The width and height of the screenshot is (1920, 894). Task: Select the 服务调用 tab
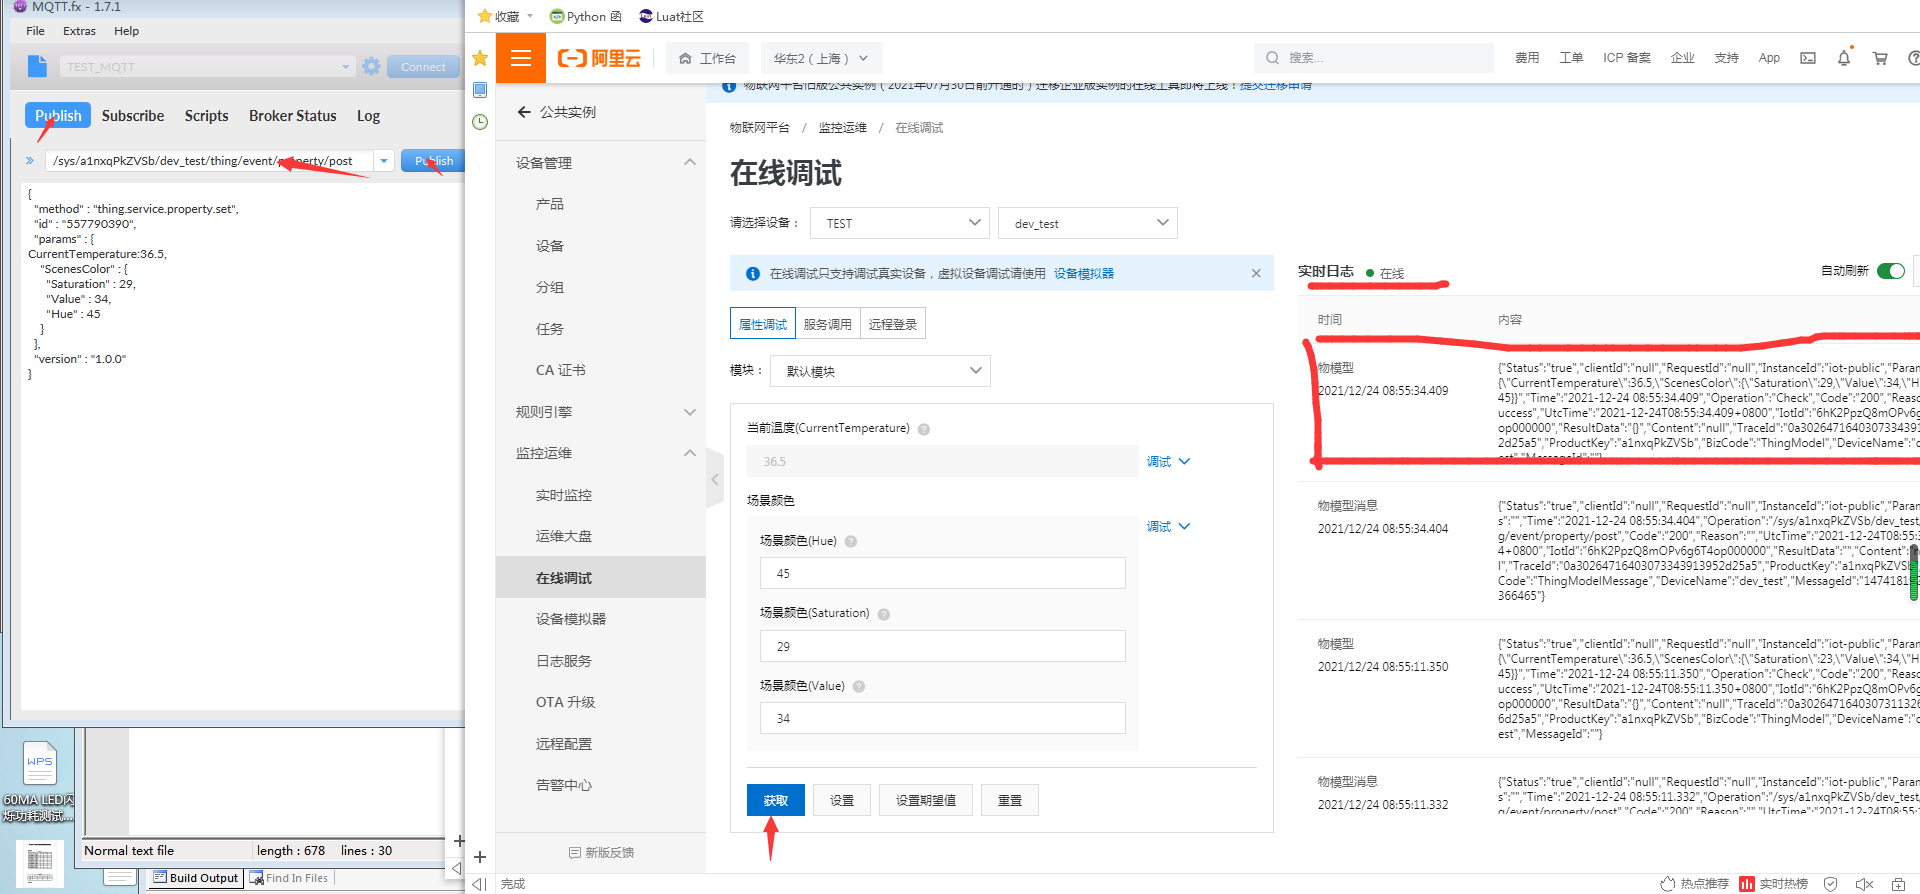[828, 324]
